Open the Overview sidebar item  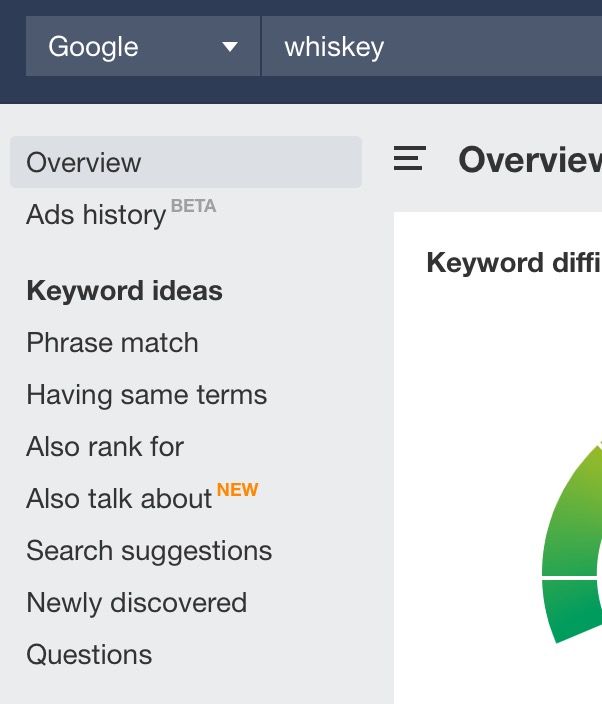point(186,162)
